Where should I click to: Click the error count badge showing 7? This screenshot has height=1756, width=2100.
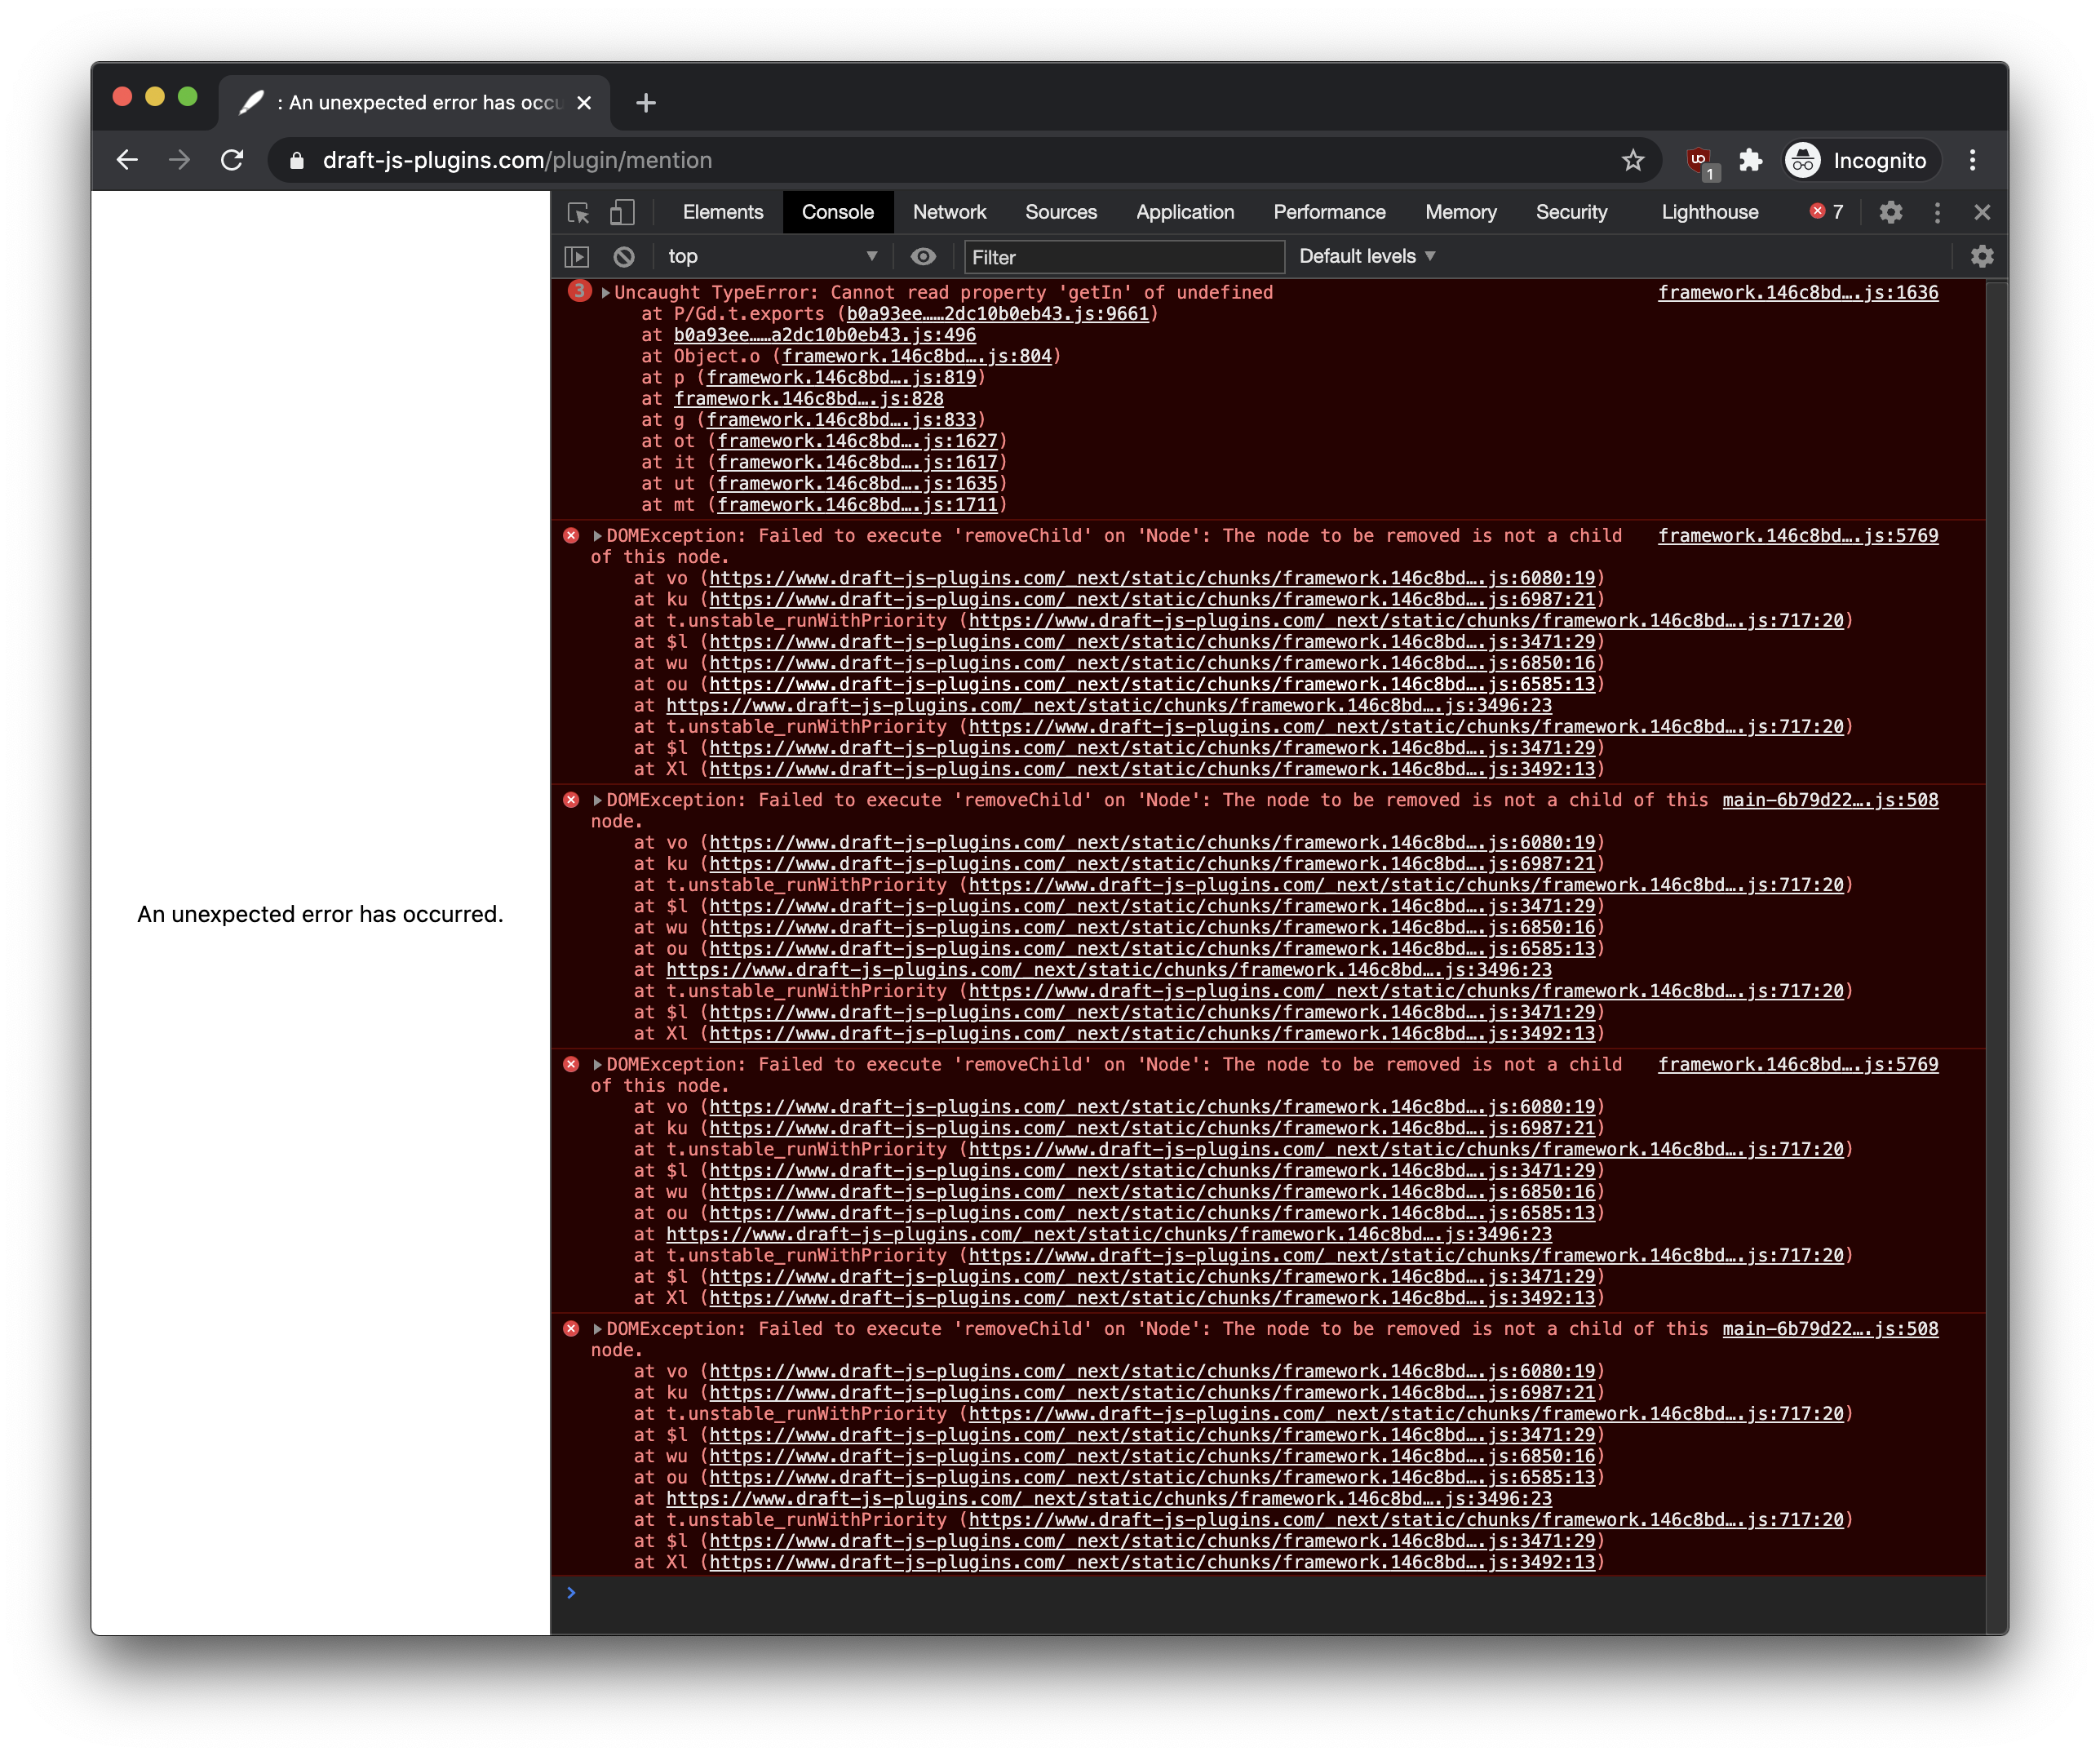(1826, 212)
